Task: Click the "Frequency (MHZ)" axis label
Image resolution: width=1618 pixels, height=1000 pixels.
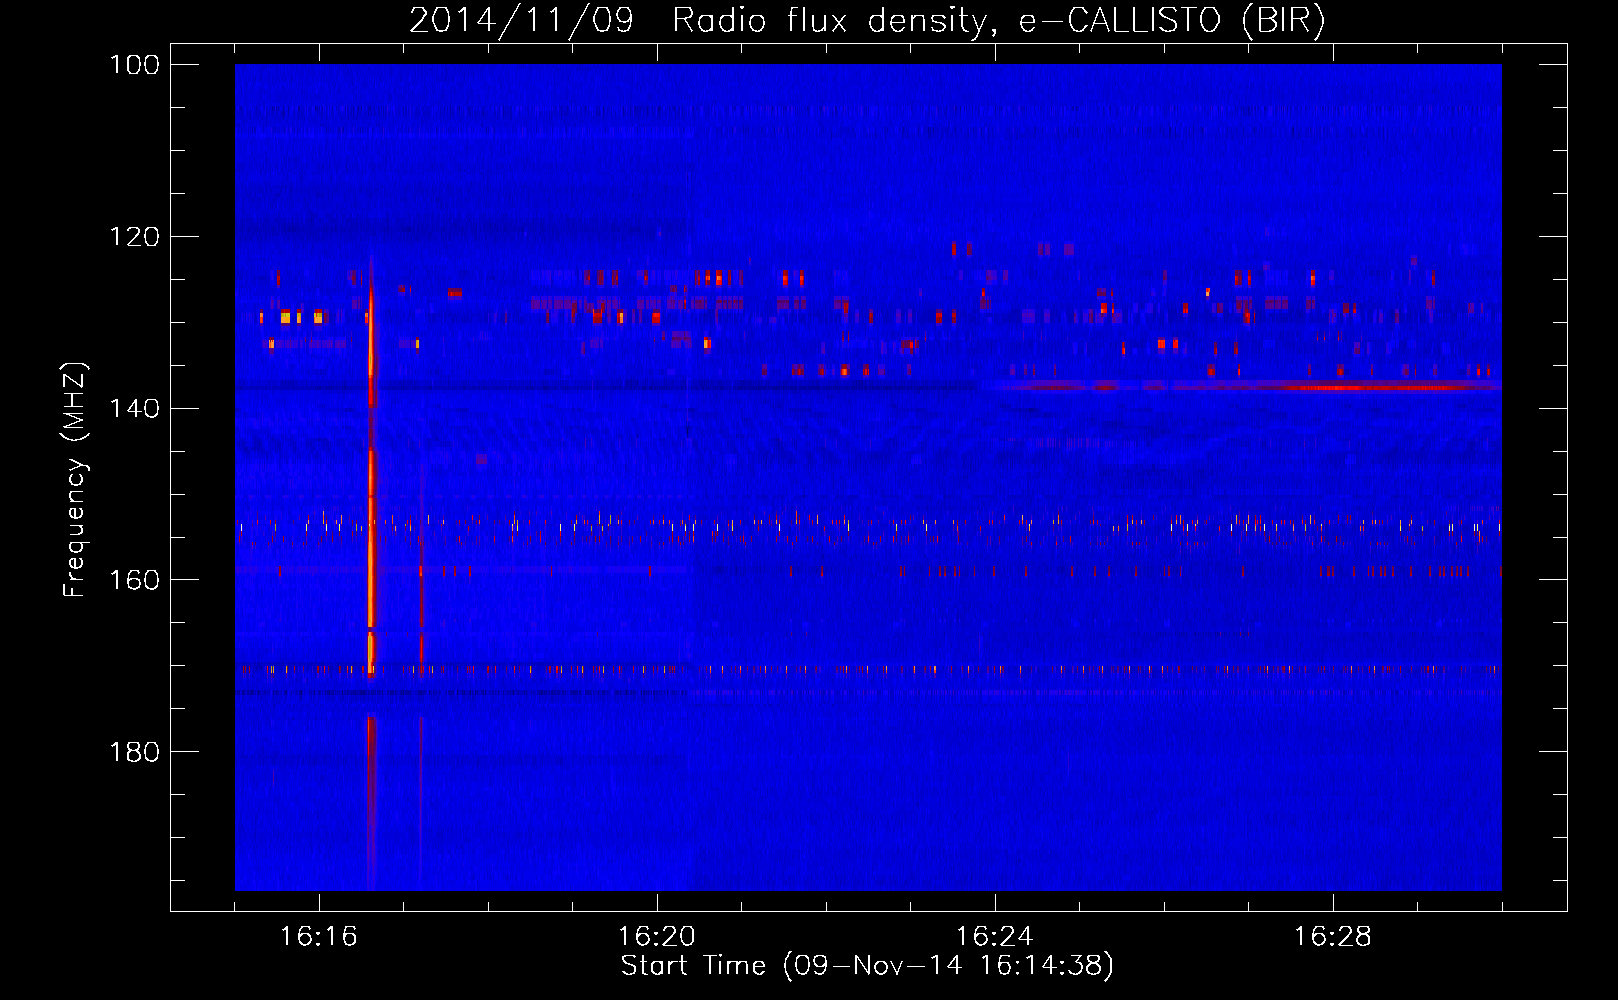Action: tap(75, 480)
